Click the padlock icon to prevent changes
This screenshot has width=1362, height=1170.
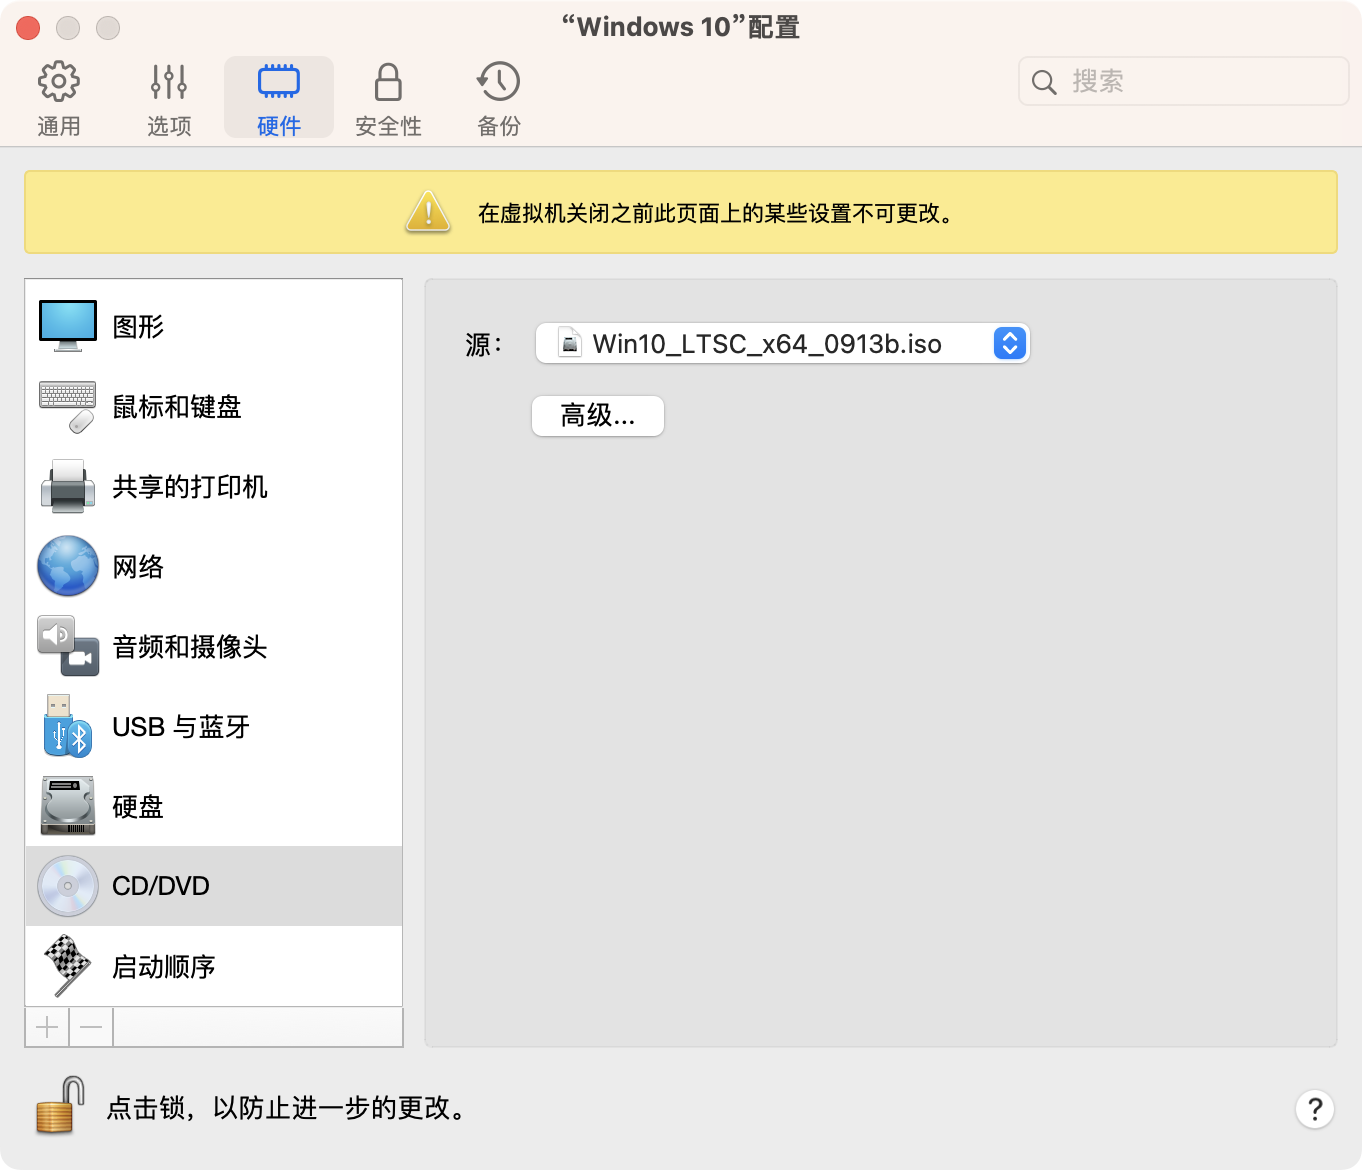[60, 1105]
